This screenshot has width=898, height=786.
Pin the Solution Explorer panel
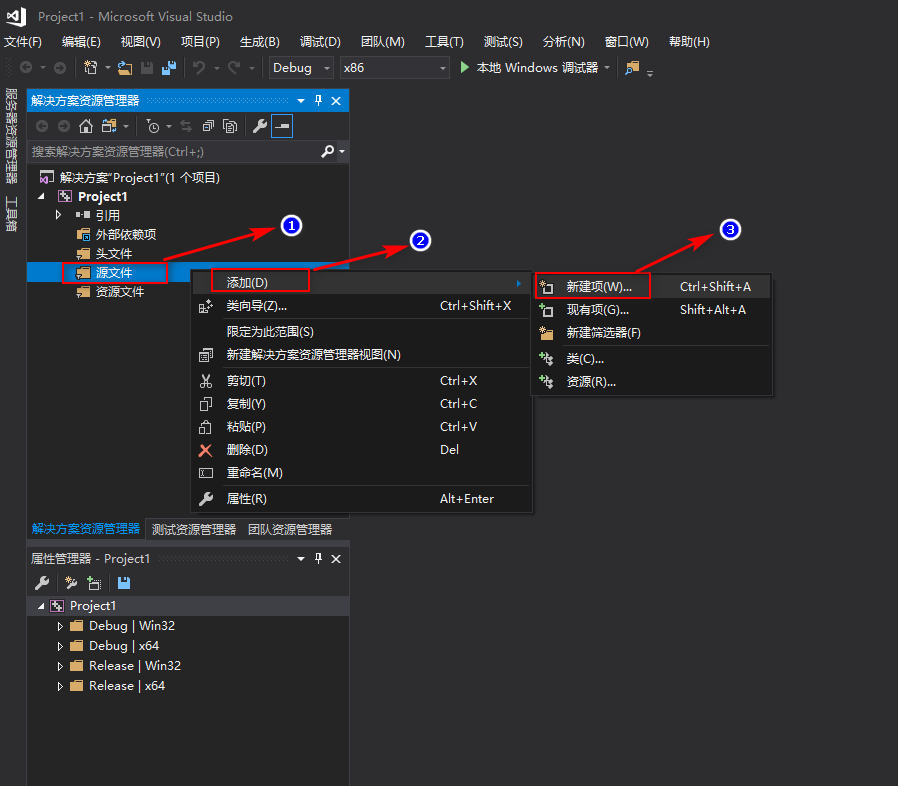(x=318, y=100)
